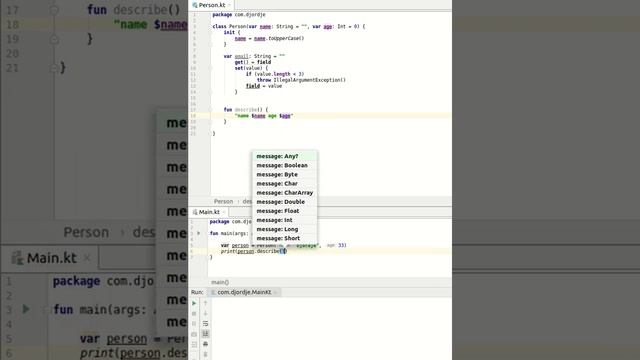Click the 'var person' line in Main.kt
Viewport: 640px width, 360px height.
(x=283, y=245)
